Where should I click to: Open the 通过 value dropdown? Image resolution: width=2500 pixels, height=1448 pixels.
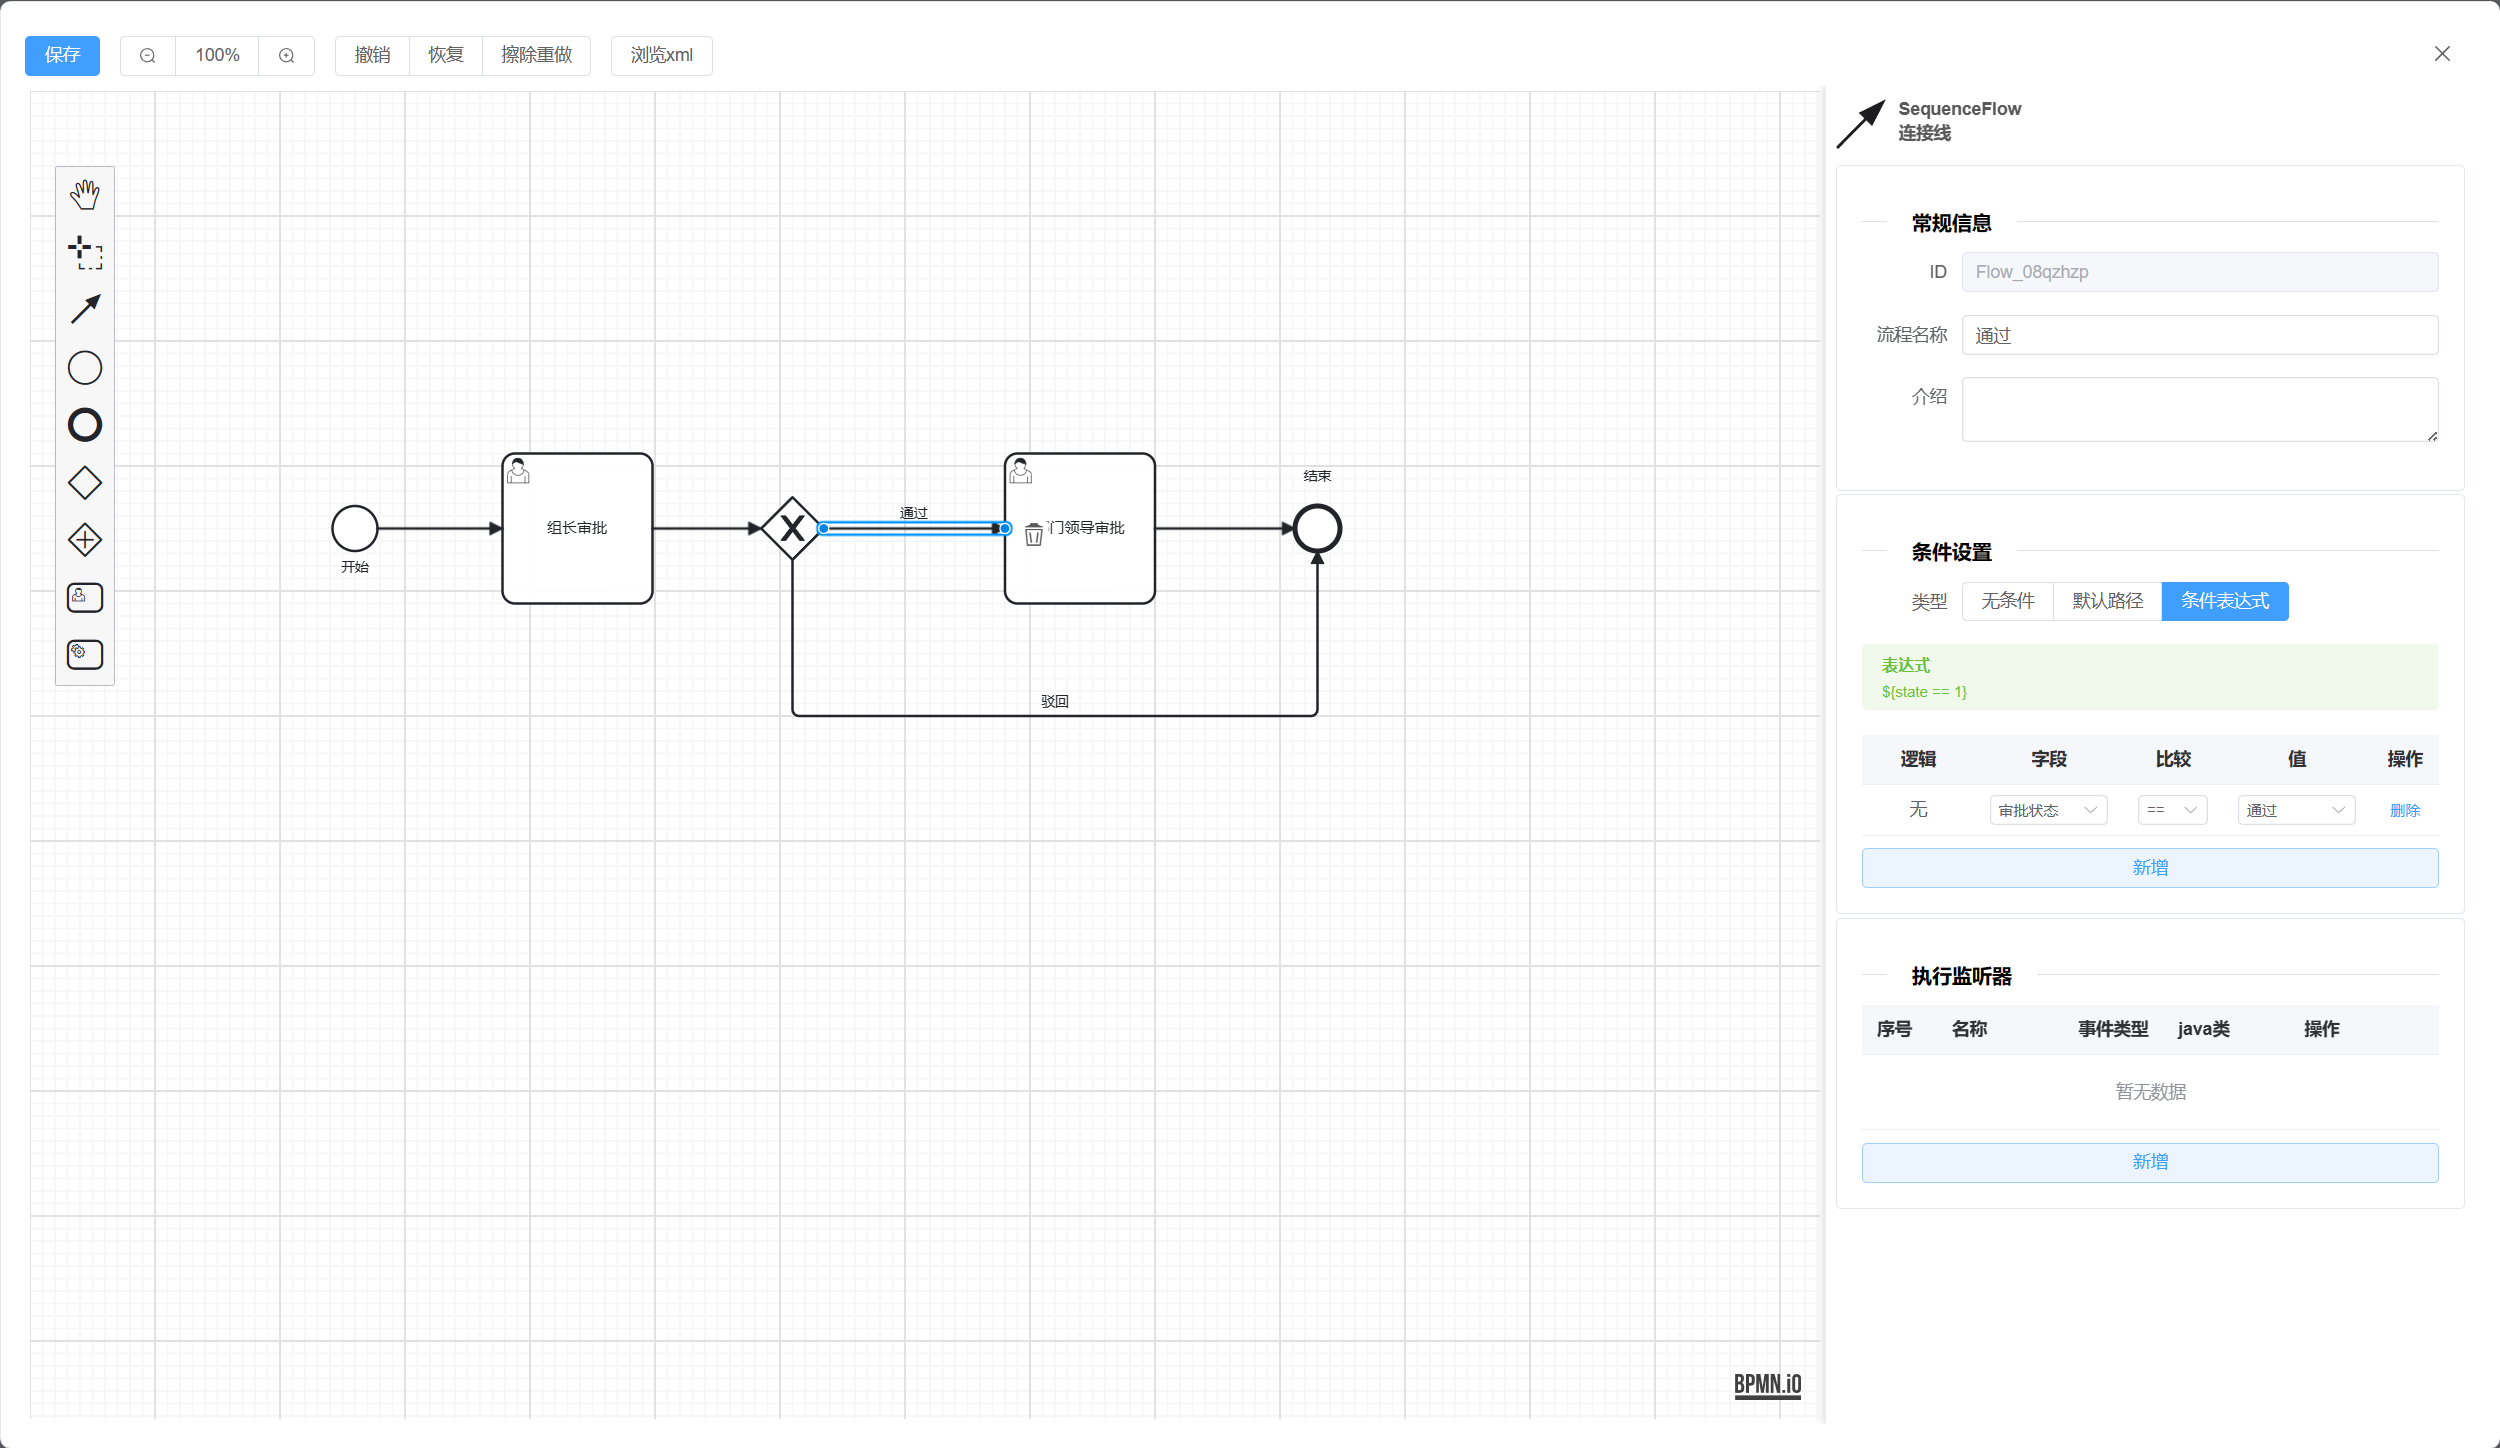pyautogui.click(x=2295, y=810)
